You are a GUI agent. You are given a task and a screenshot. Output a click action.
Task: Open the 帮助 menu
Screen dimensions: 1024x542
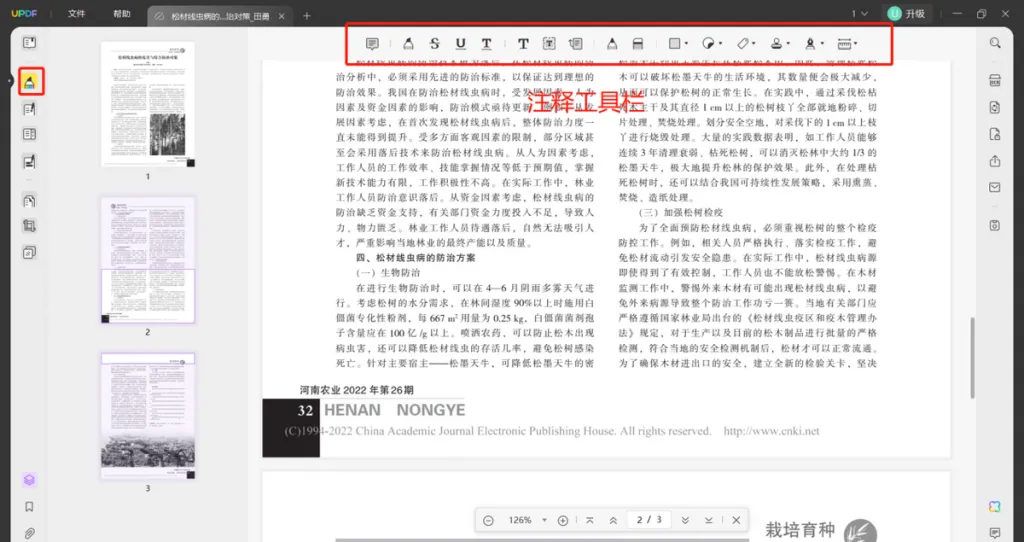click(121, 14)
